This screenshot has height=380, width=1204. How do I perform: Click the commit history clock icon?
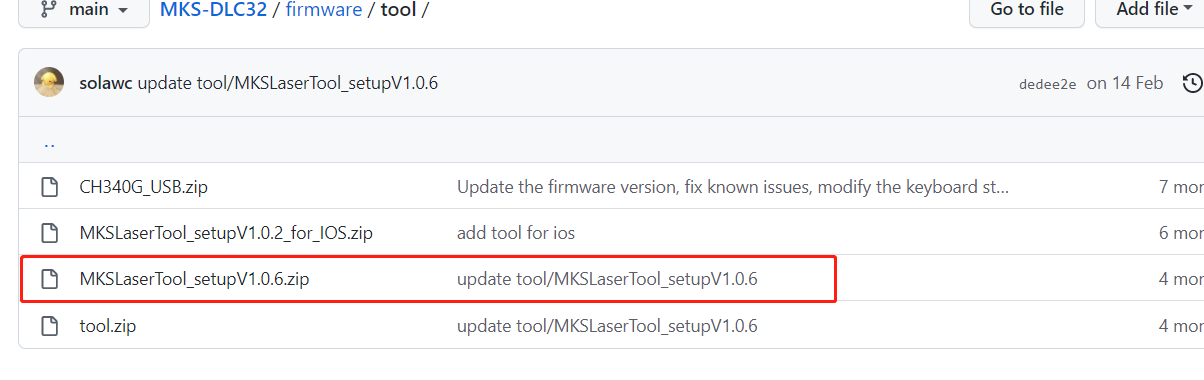pos(1192,83)
